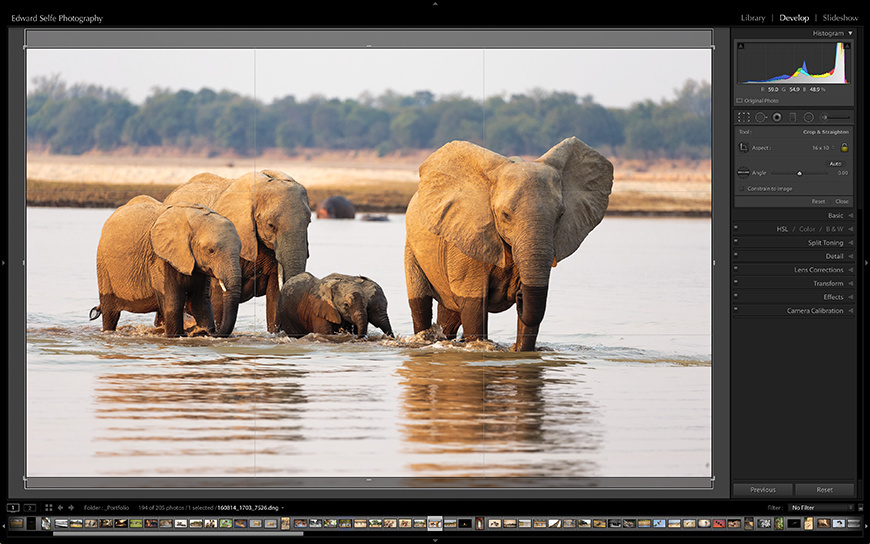Click the bottom Reset button beside Previous
Screen dimensions: 870x544
[825, 490]
